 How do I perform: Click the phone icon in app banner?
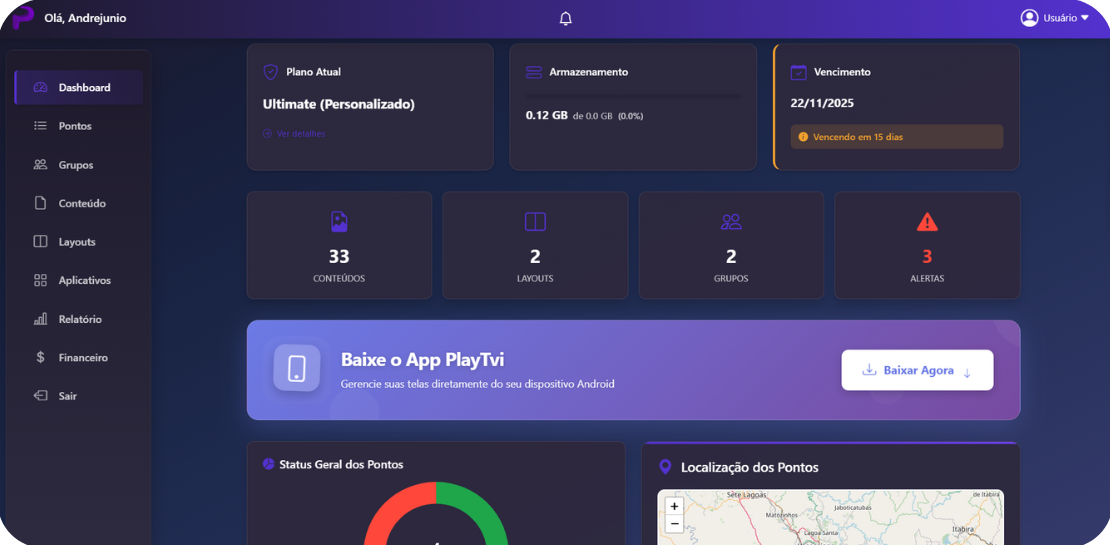[x=297, y=368]
